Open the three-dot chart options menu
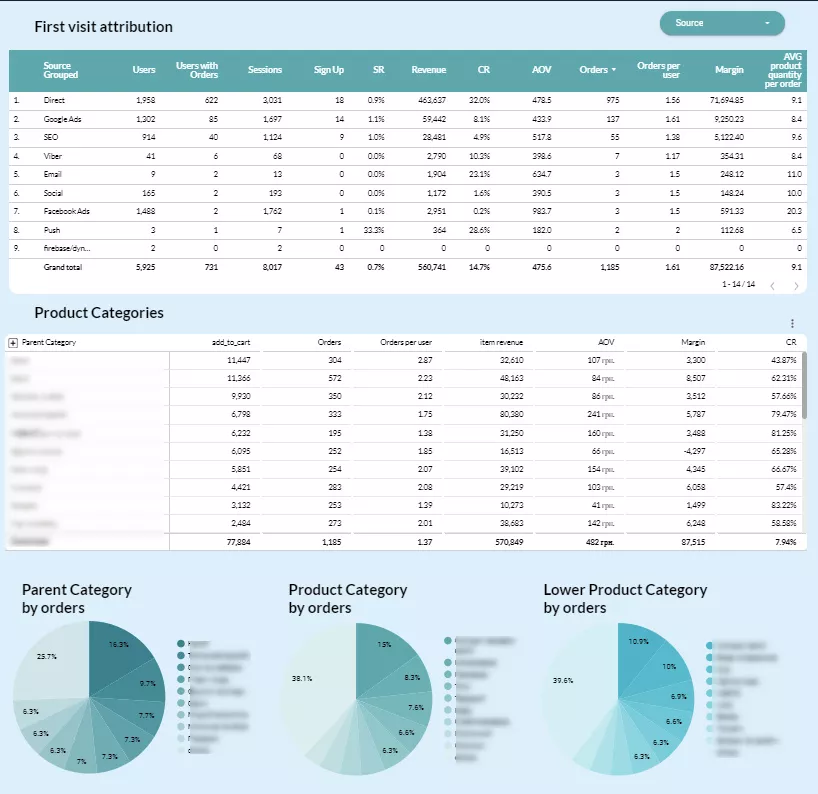The image size is (818, 794). tap(792, 323)
